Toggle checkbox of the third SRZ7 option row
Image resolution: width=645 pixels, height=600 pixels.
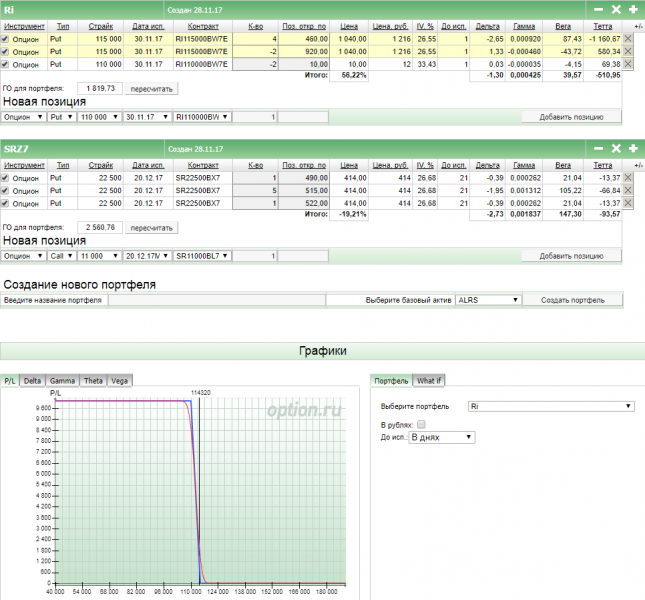[x=6, y=203]
